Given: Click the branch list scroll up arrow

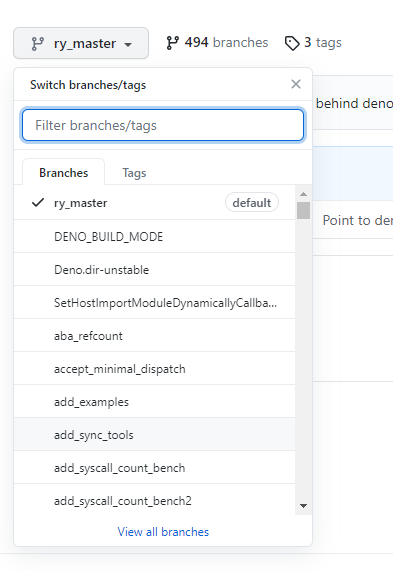Looking at the screenshot, I should click(x=303, y=194).
